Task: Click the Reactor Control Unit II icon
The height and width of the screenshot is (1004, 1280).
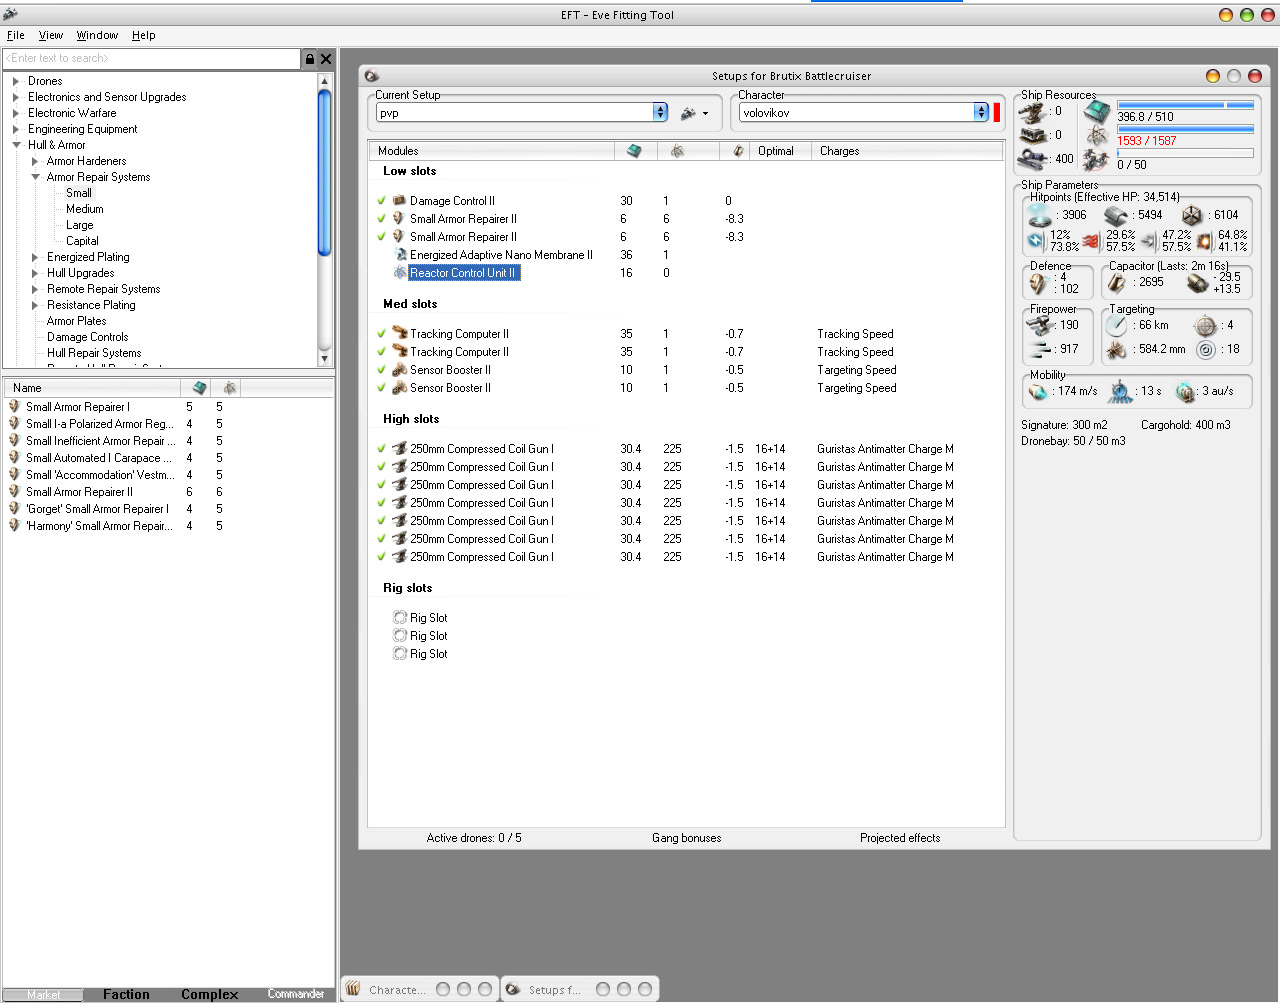Action: point(399,273)
